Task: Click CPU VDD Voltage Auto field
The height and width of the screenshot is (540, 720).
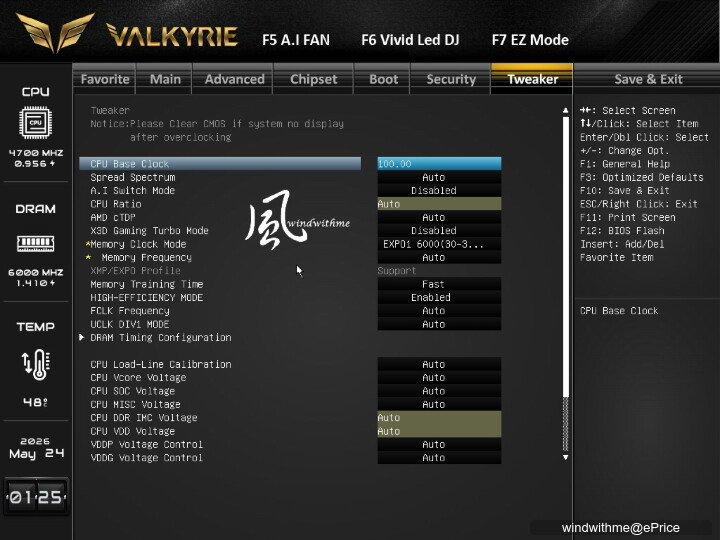Action: coord(439,431)
